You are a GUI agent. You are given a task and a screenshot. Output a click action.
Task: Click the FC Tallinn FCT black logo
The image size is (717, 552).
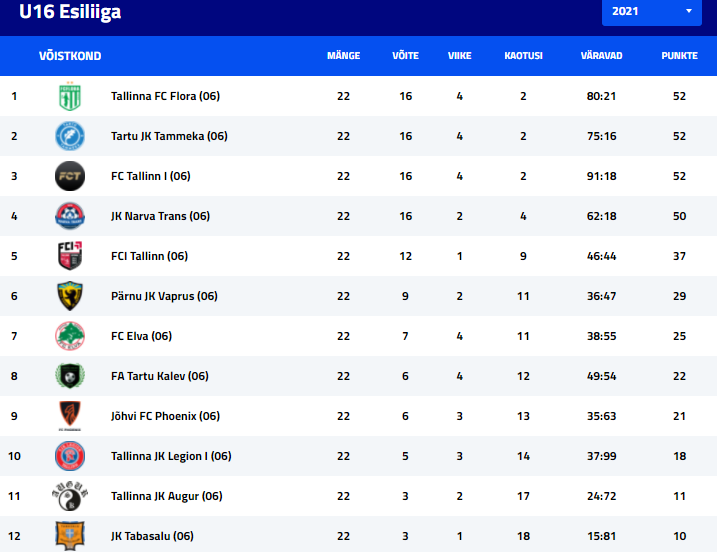70,176
